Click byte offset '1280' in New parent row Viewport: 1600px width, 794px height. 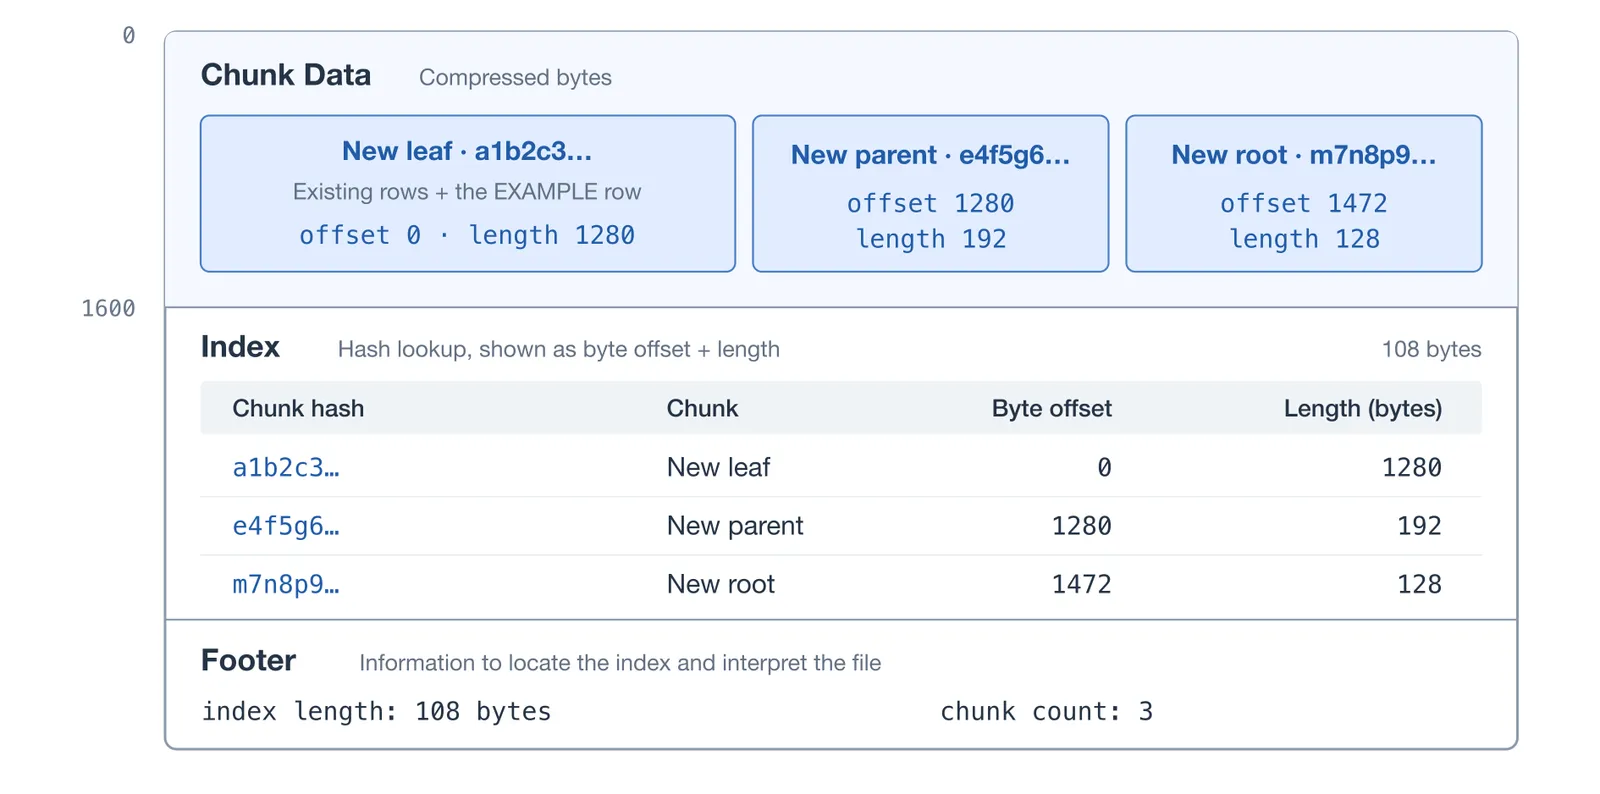click(1081, 526)
